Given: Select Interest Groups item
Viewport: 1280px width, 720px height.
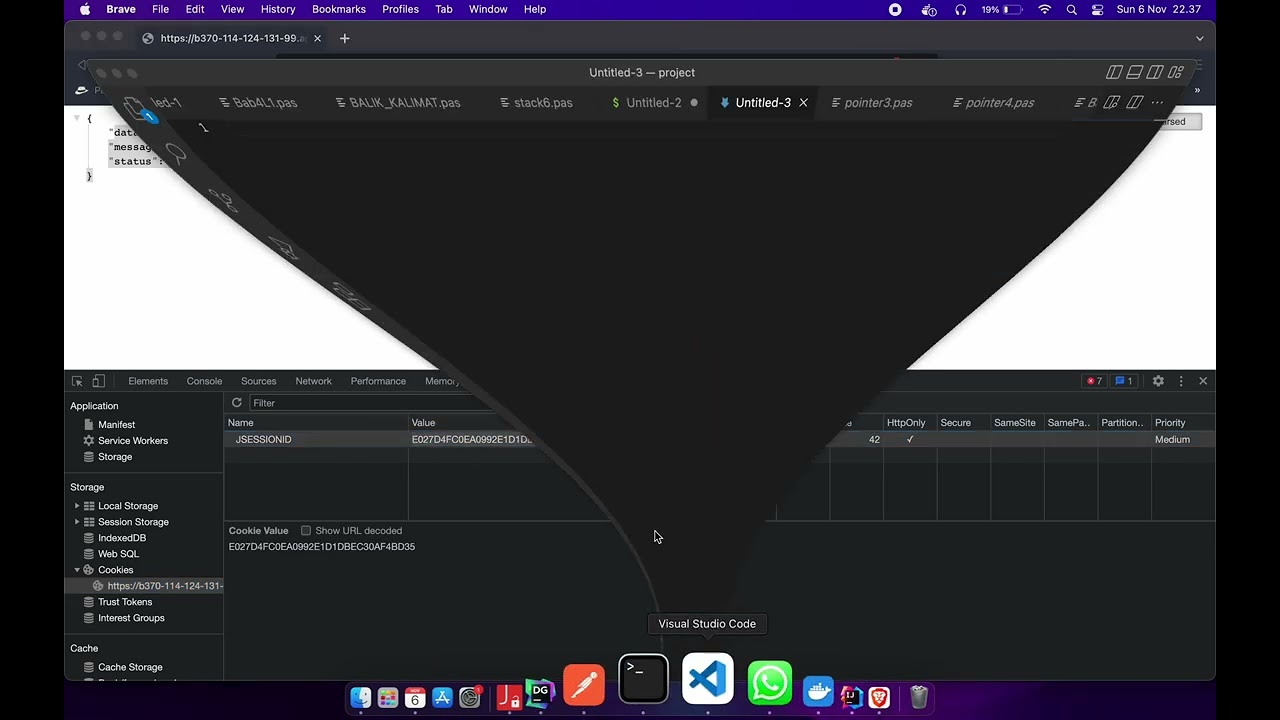Looking at the screenshot, I should [x=131, y=618].
